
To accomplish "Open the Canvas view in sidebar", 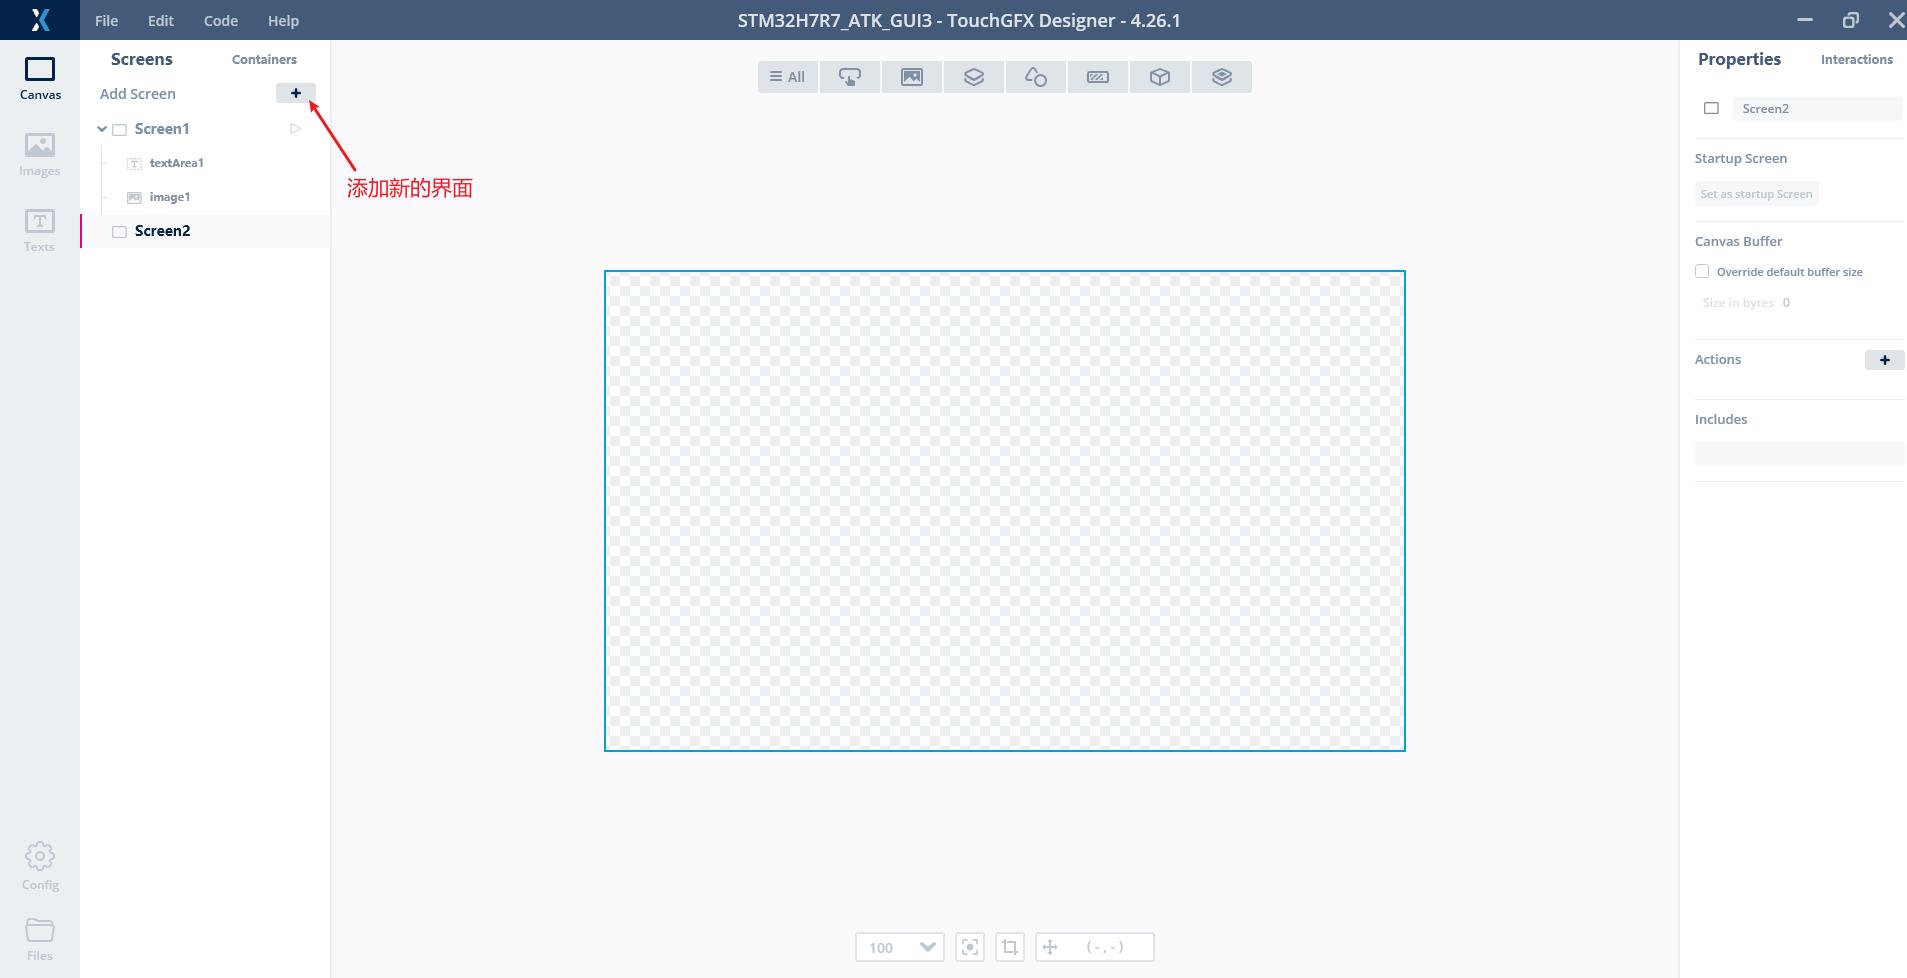I will tap(40, 79).
